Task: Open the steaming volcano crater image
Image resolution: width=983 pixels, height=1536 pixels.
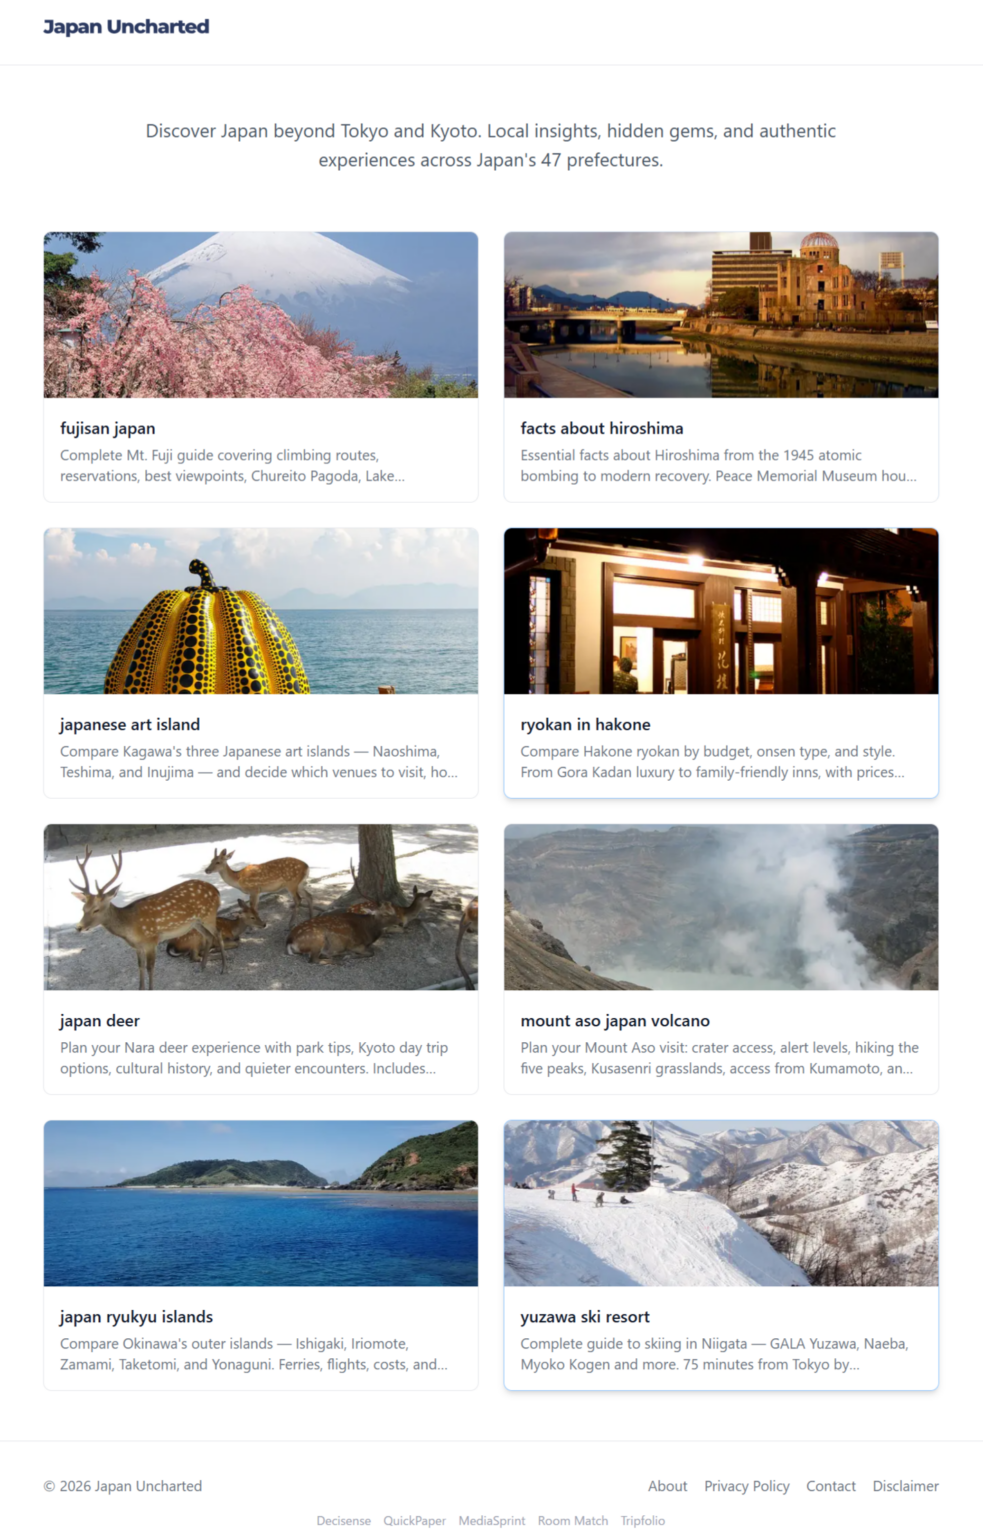Action: (x=721, y=907)
